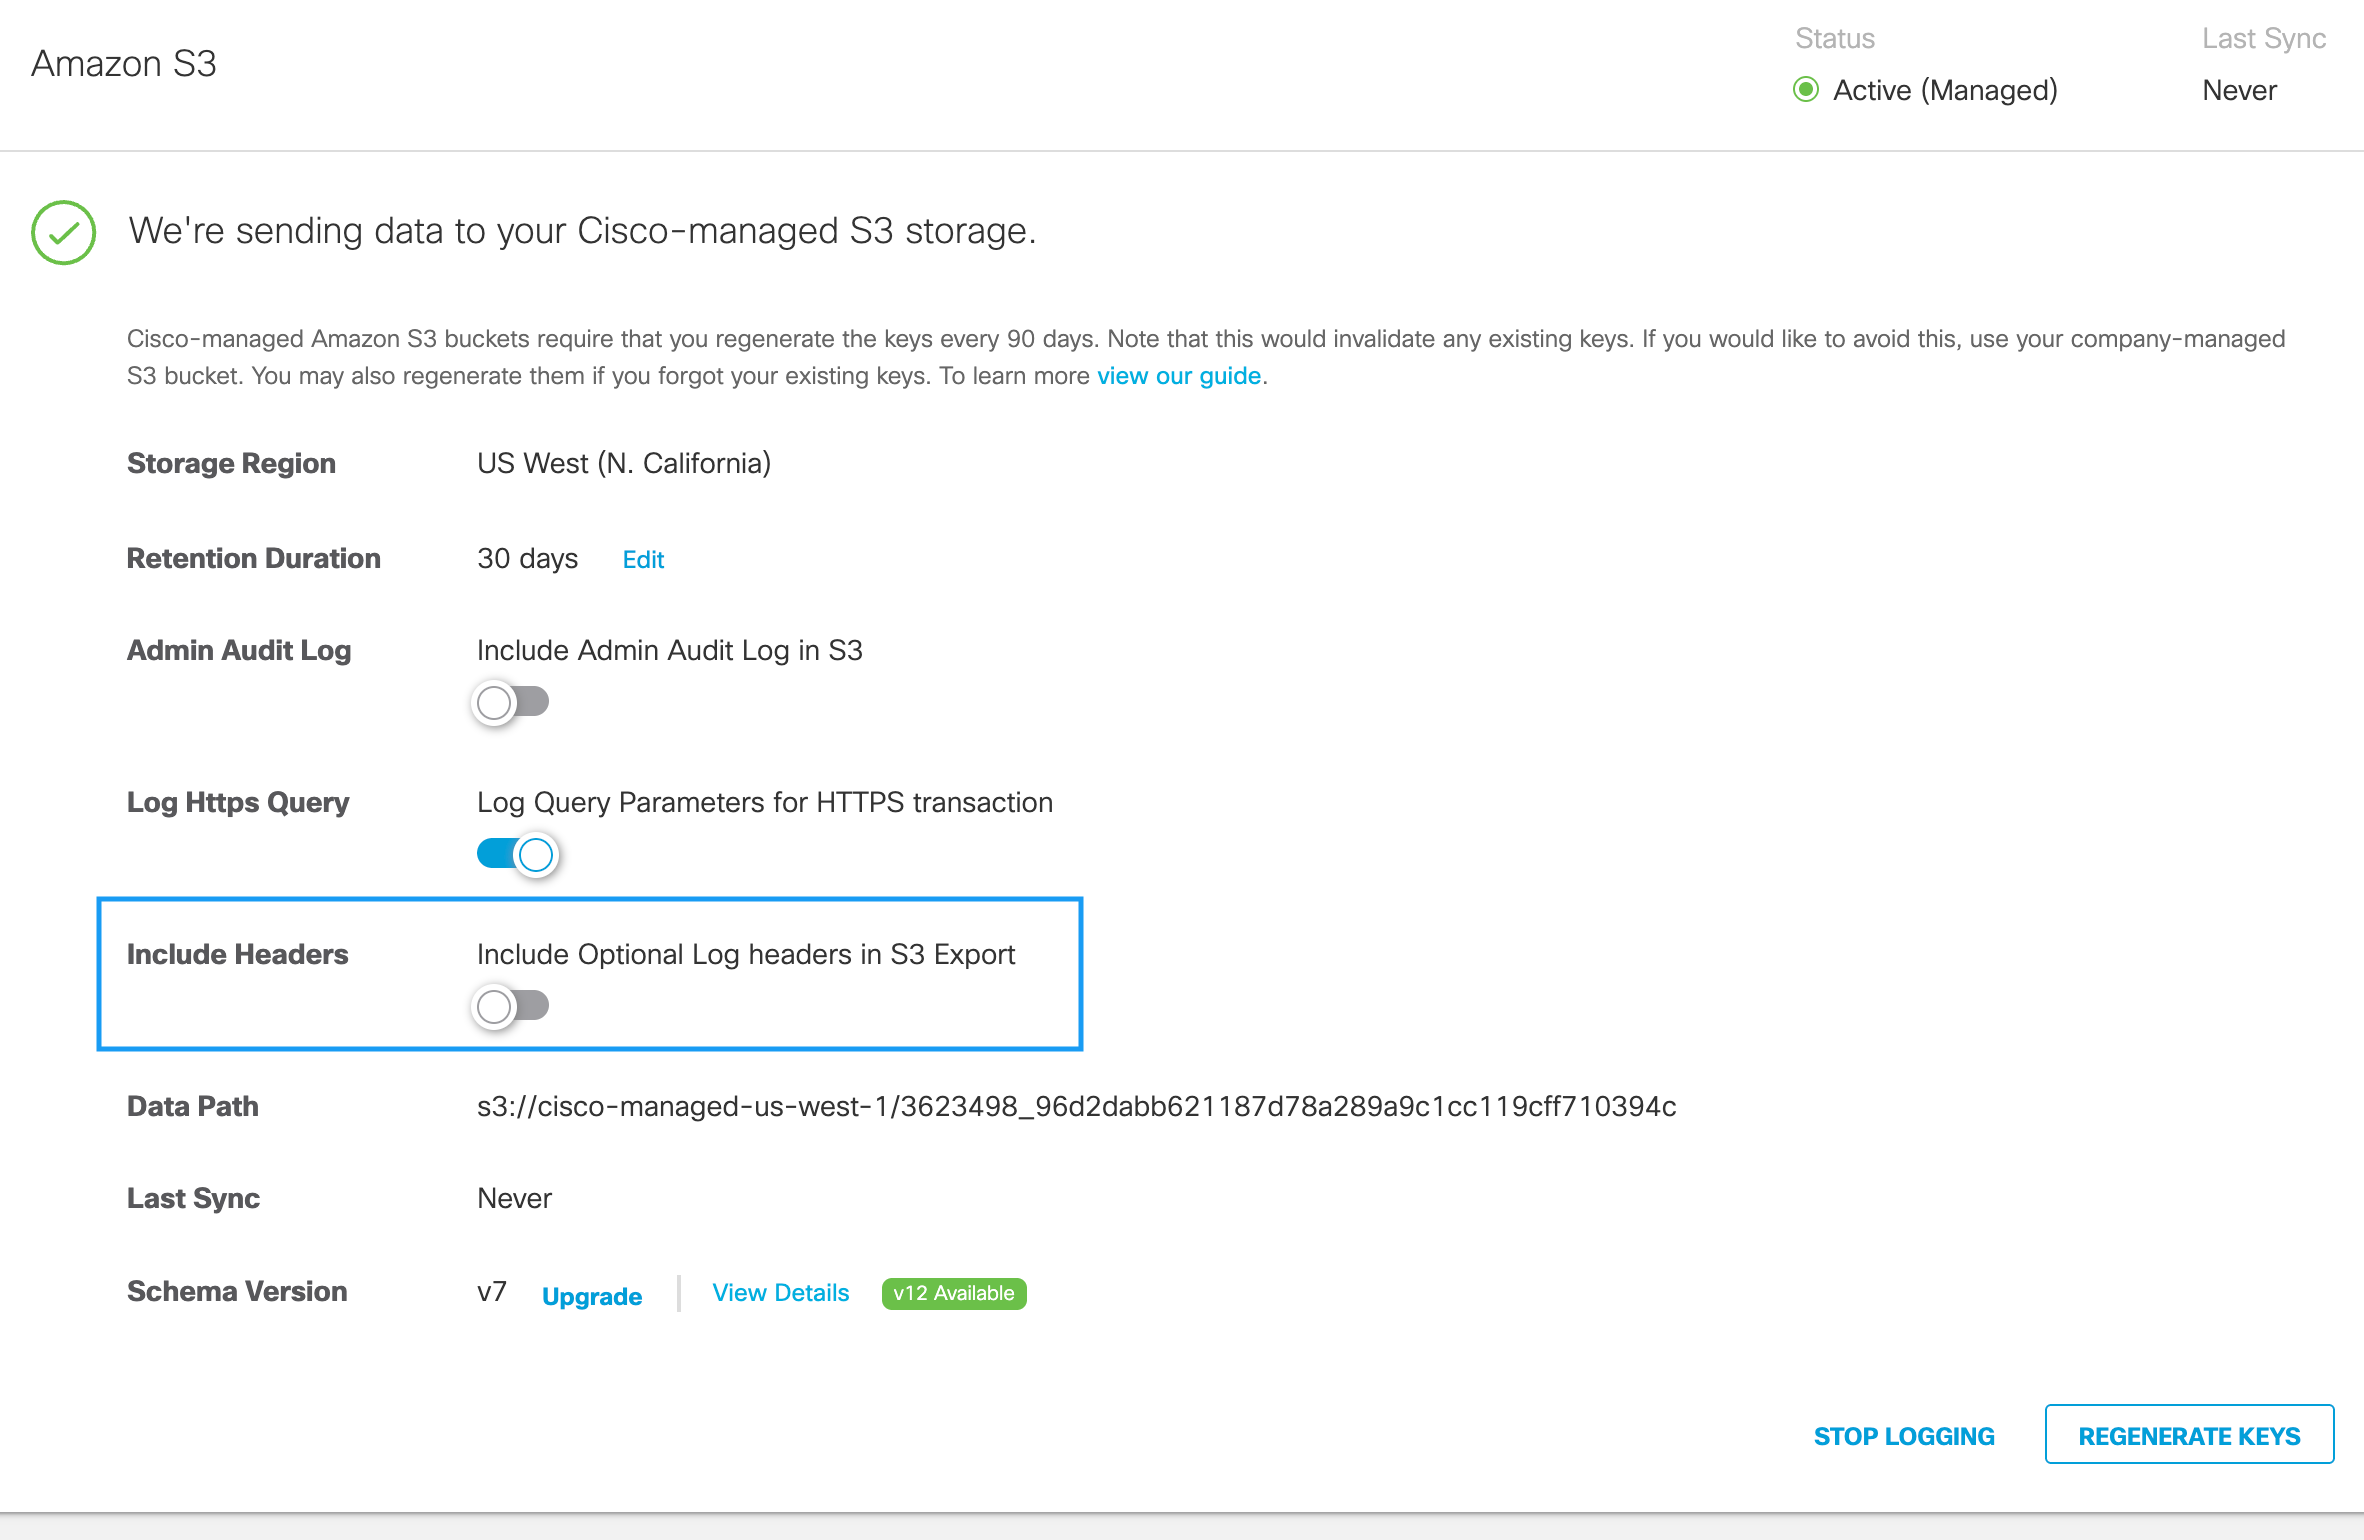Disable the Log Https Query toggle

point(517,854)
